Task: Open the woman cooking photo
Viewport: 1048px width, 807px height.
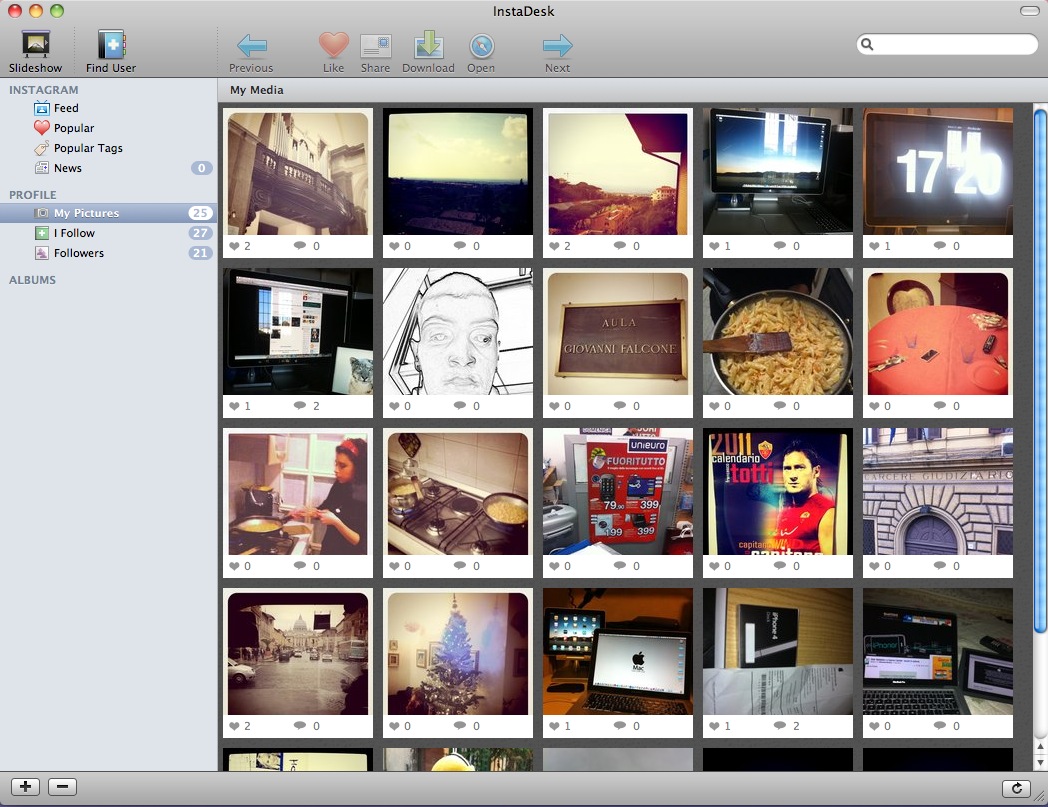Action: [x=298, y=493]
